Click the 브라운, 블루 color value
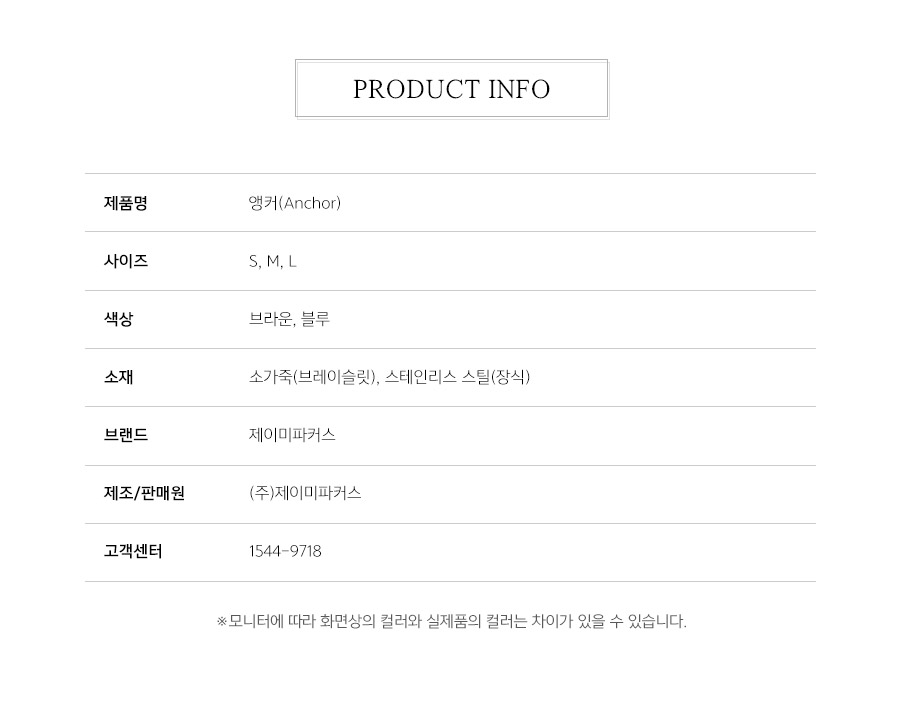 tap(289, 319)
